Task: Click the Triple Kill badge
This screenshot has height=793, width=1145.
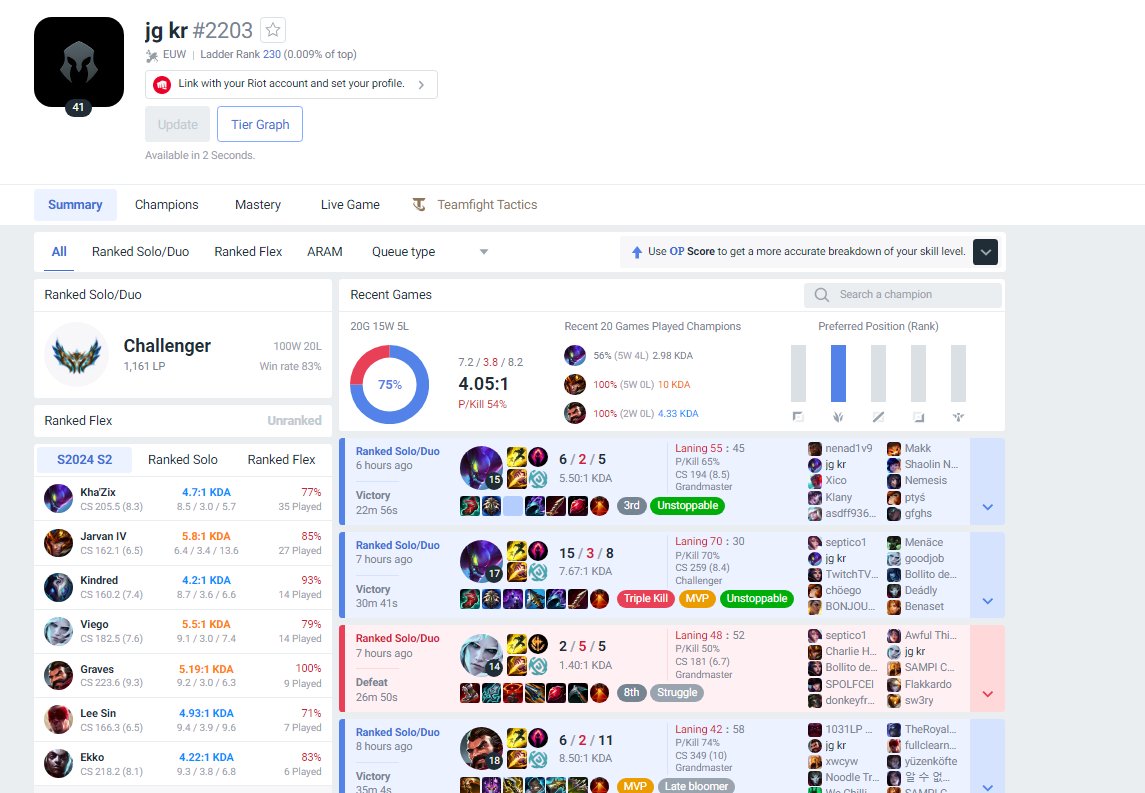Action: 646,599
